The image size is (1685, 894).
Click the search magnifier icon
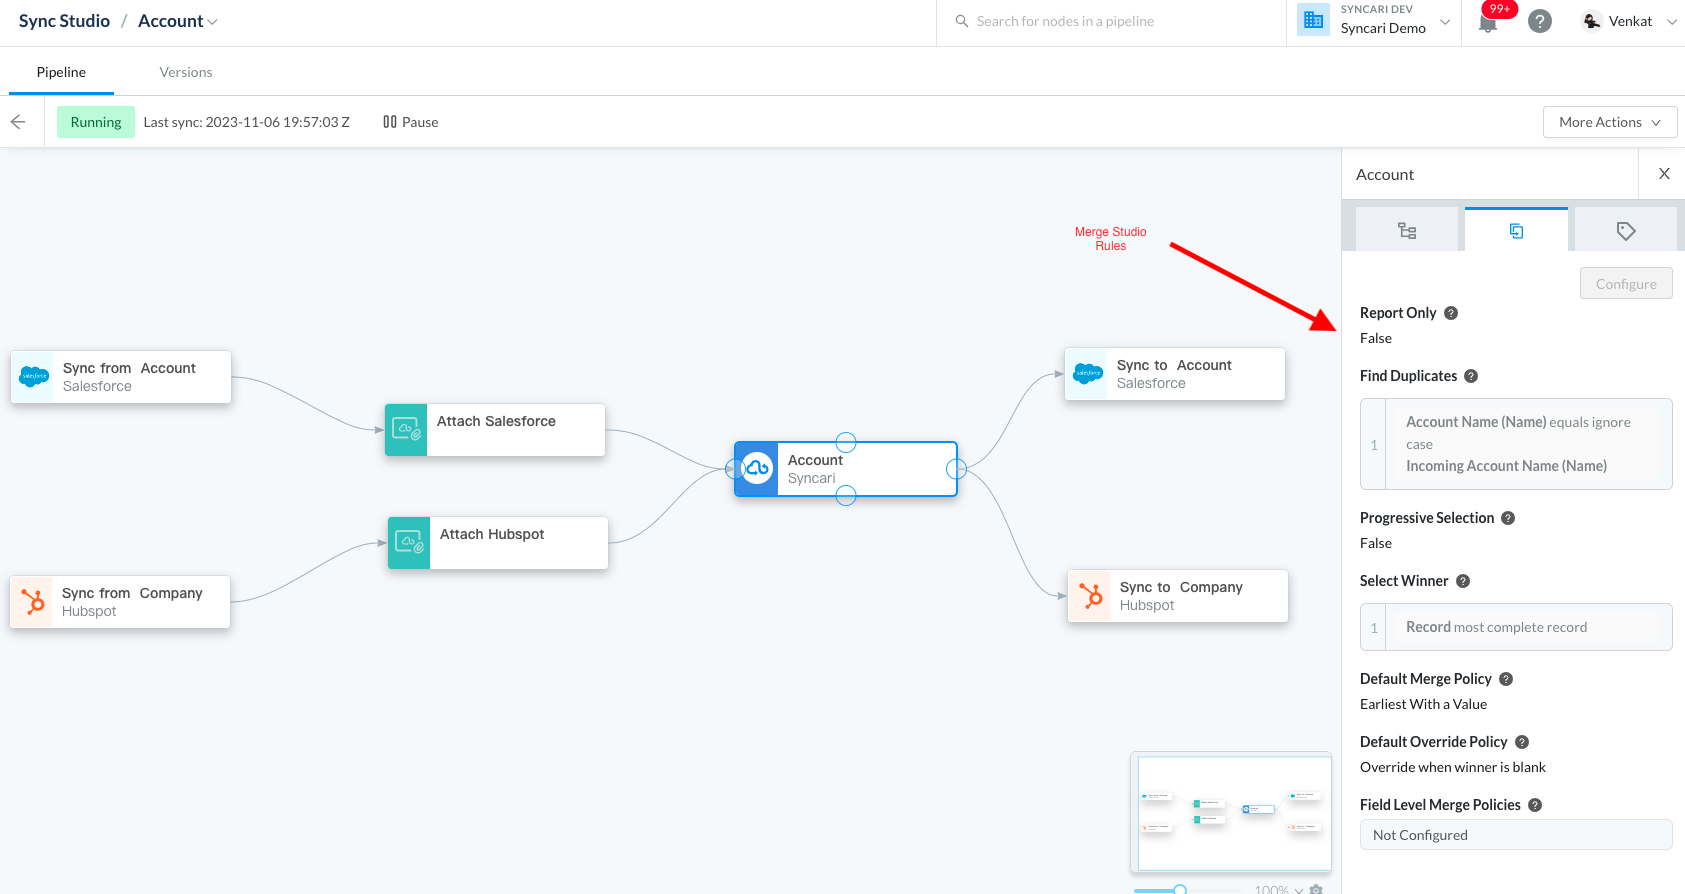pos(962,21)
